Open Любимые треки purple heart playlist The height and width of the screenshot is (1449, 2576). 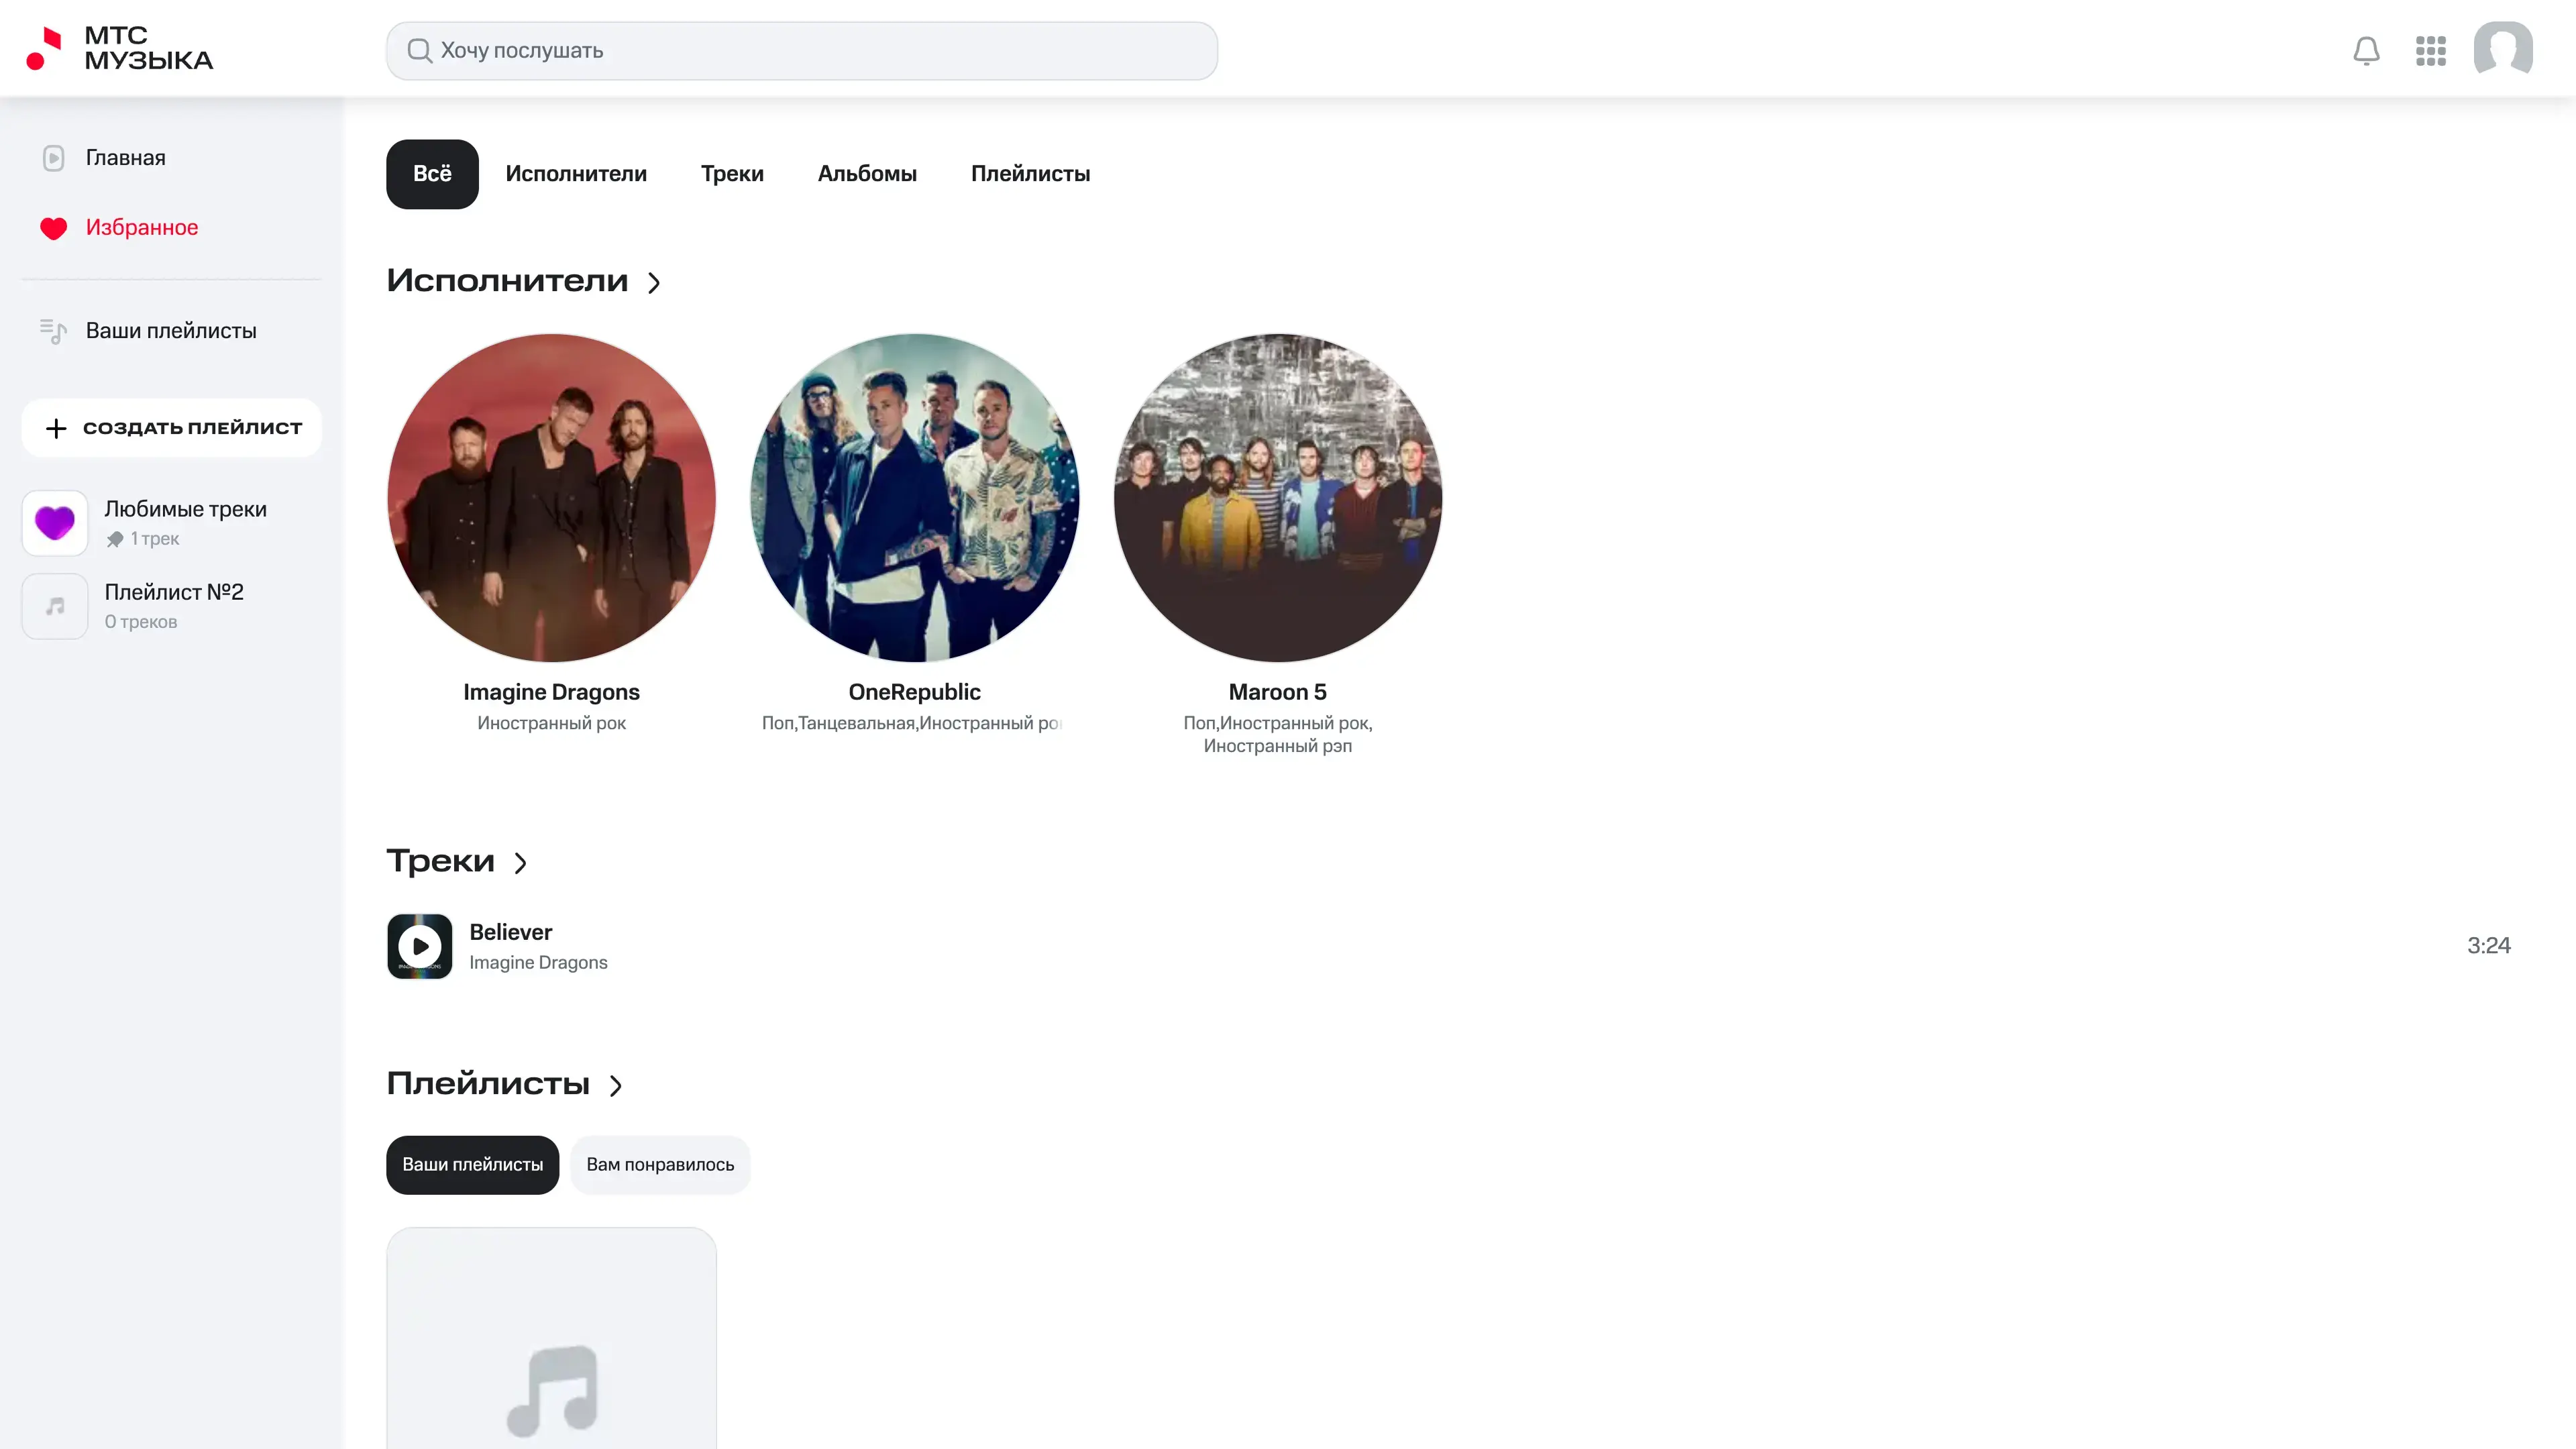[55, 523]
